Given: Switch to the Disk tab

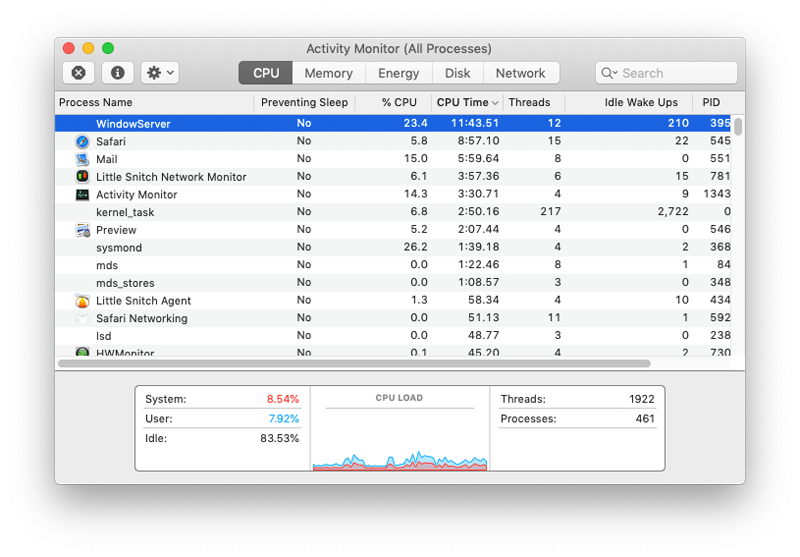Looking at the screenshot, I should [x=458, y=73].
